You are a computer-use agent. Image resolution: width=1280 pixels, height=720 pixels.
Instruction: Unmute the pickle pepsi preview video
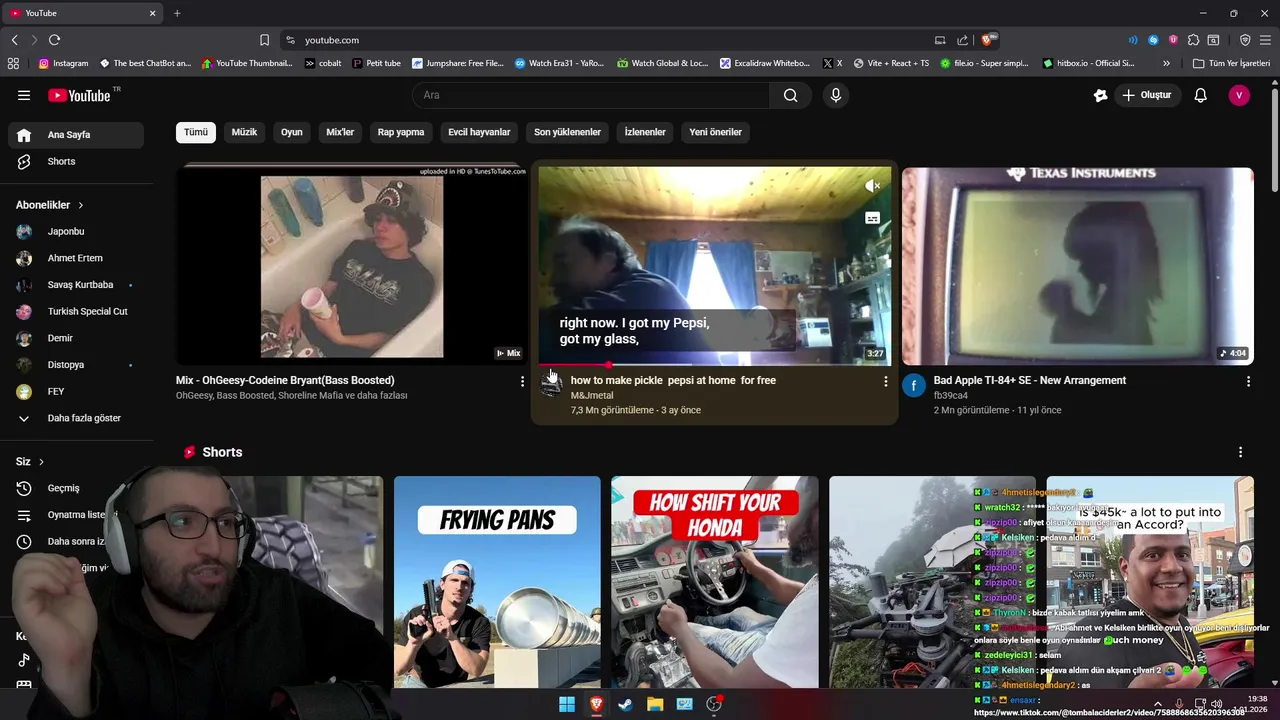[x=872, y=186]
